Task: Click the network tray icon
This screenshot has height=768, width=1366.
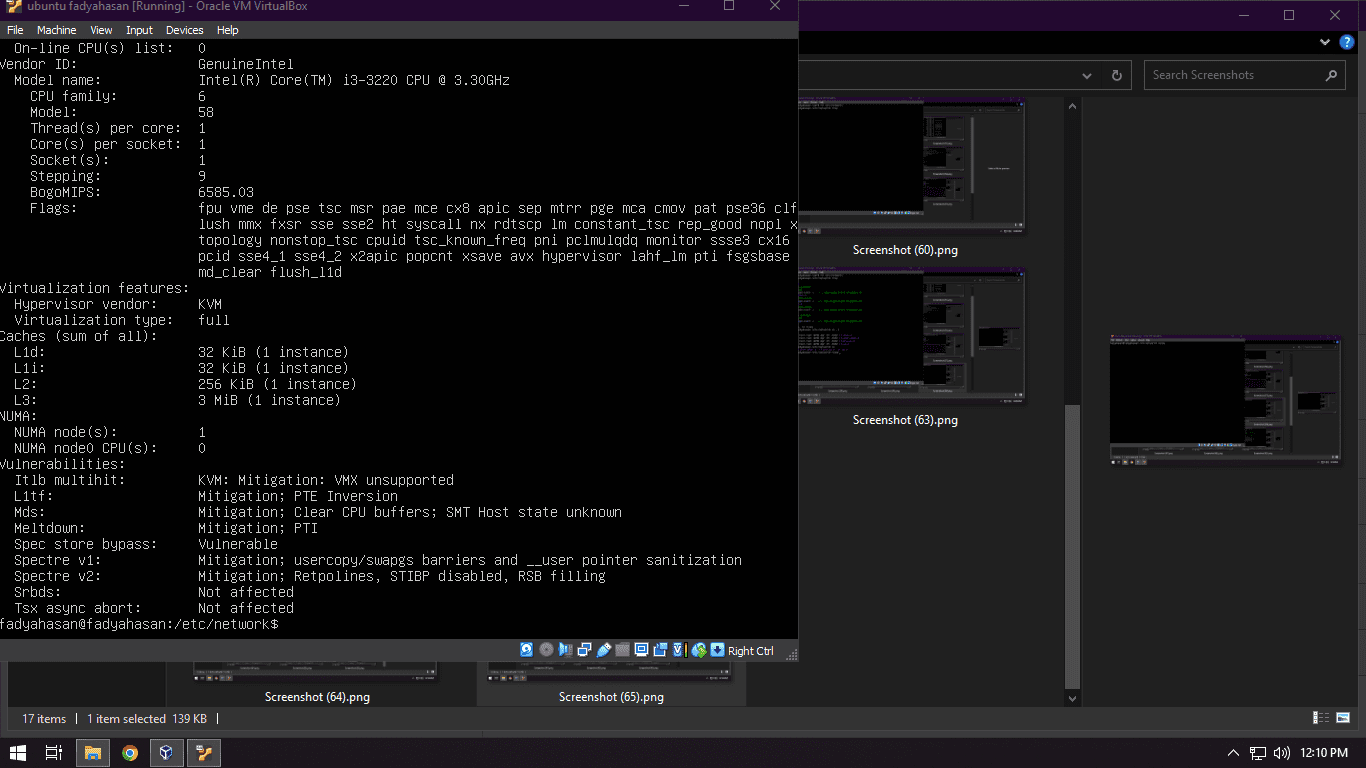Action: coord(1258,753)
